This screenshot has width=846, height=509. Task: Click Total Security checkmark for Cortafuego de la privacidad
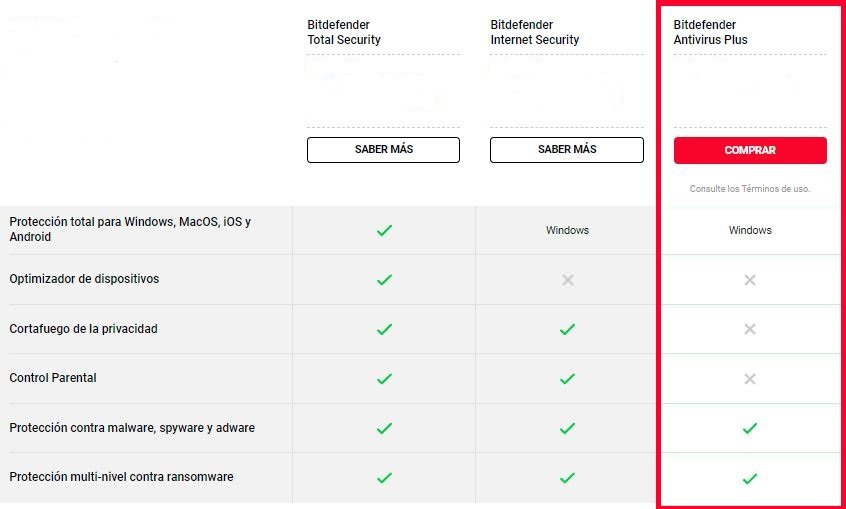pyautogui.click(x=384, y=329)
